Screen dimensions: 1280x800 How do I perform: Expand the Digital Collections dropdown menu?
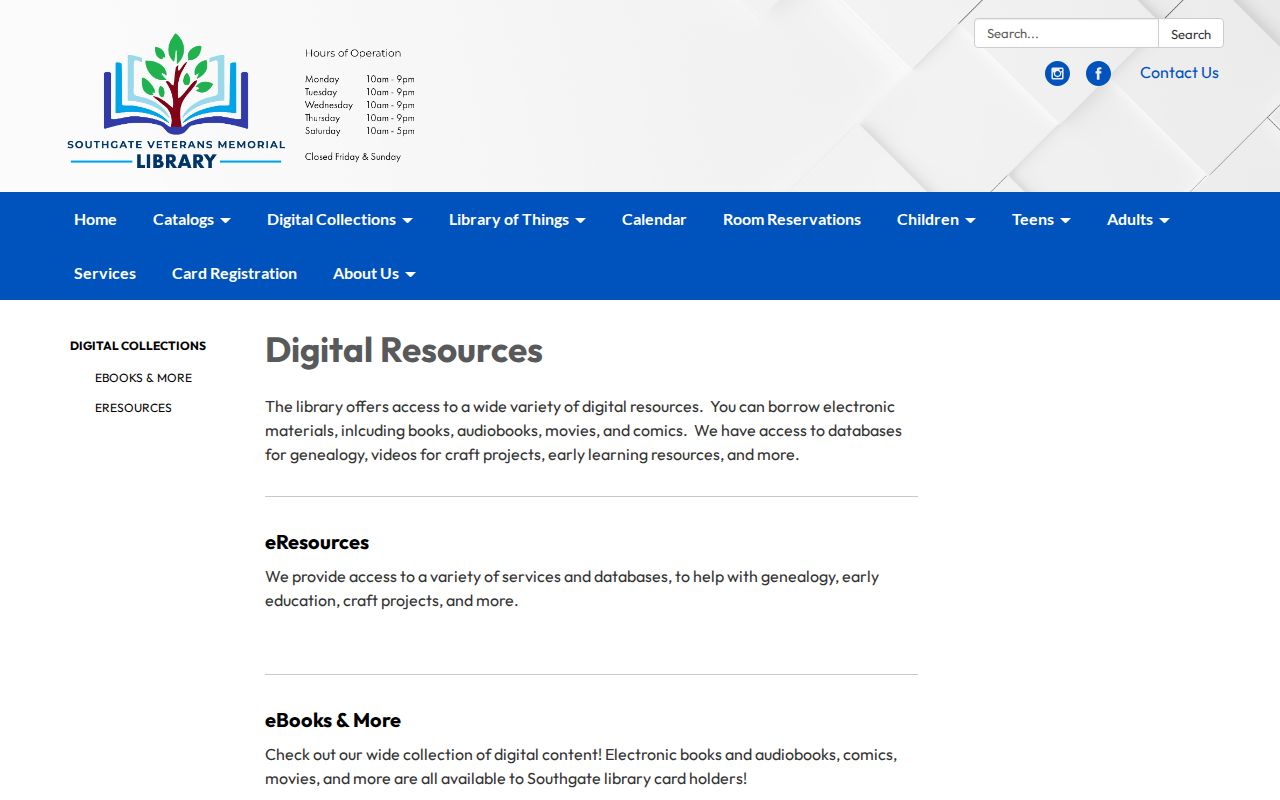[x=340, y=219]
